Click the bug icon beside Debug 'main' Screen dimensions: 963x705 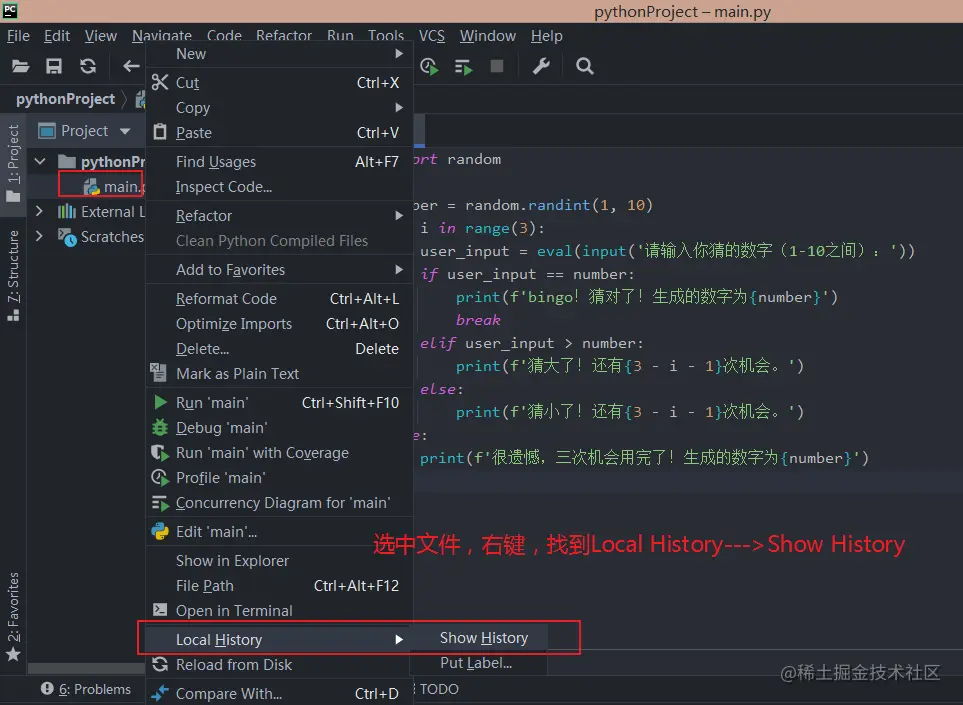160,427
